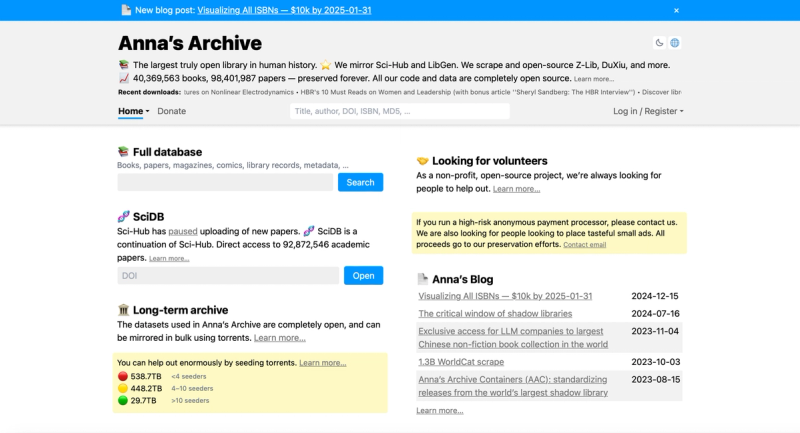The image size is (800, 433).
Task: Click the books icon beside Full database
Action: pos(123,152)
